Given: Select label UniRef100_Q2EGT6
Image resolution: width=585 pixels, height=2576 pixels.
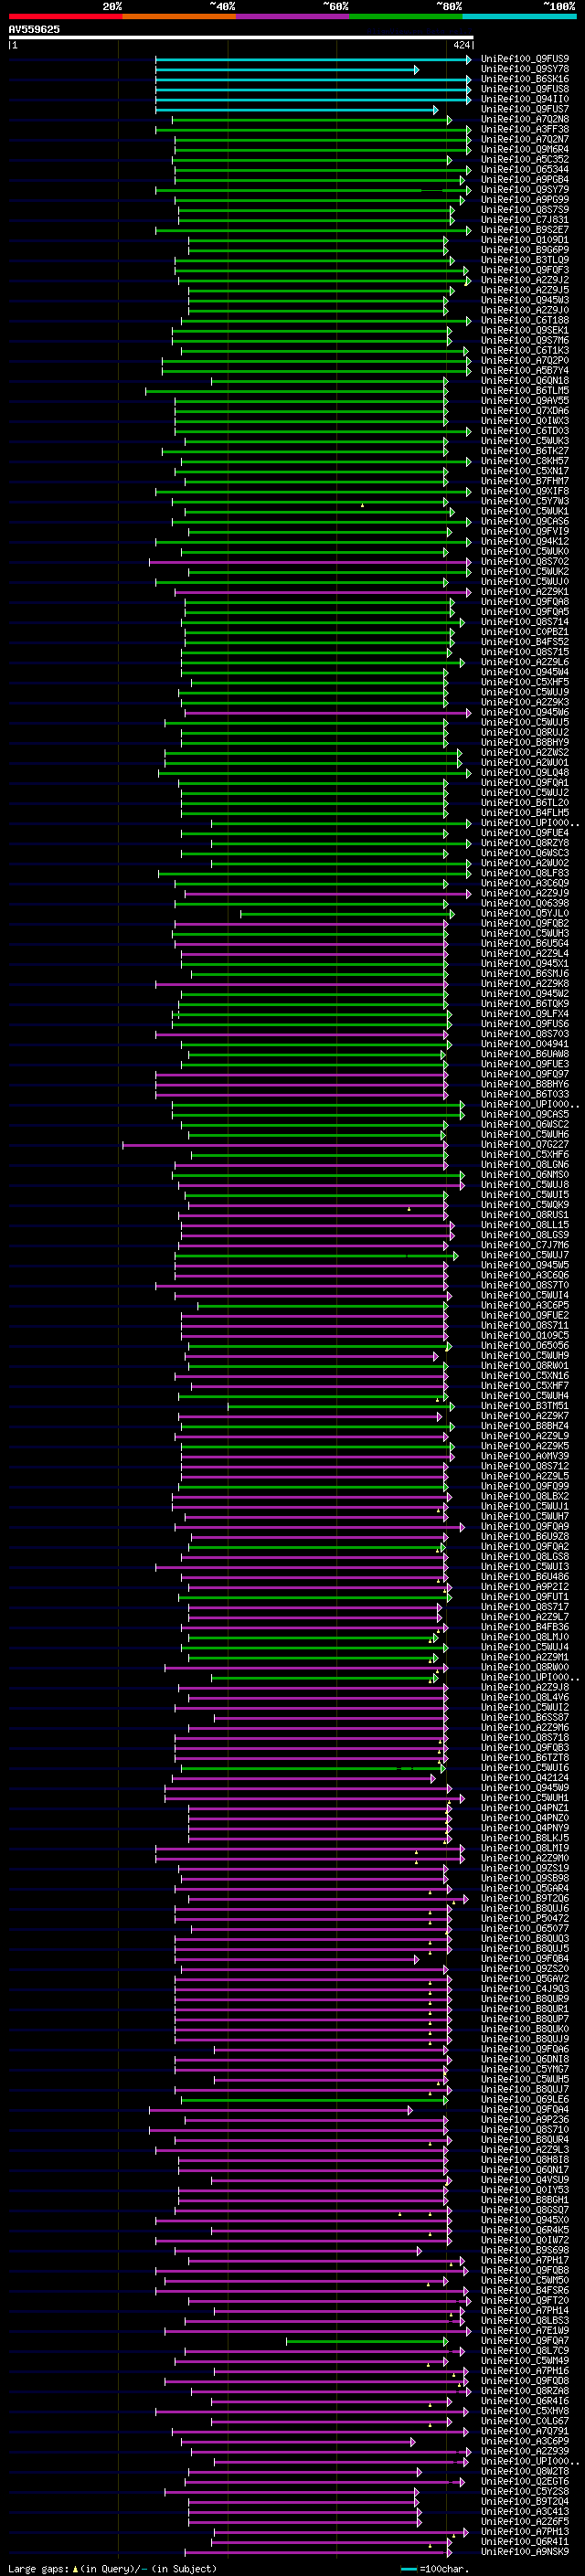Looking at the screenshot, I should pos(525,2481).
